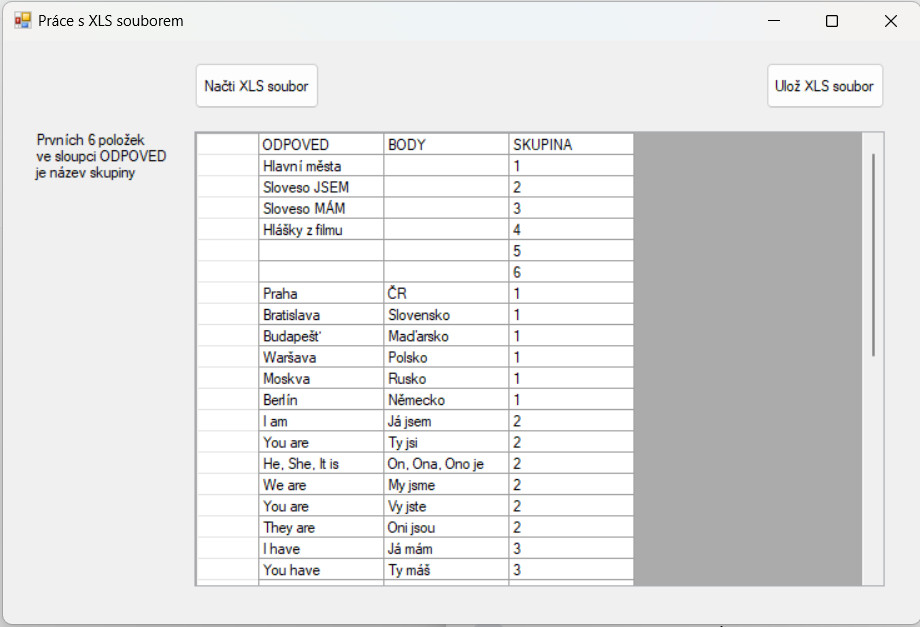Click the 'Moskva' cell

pos(321,378)
